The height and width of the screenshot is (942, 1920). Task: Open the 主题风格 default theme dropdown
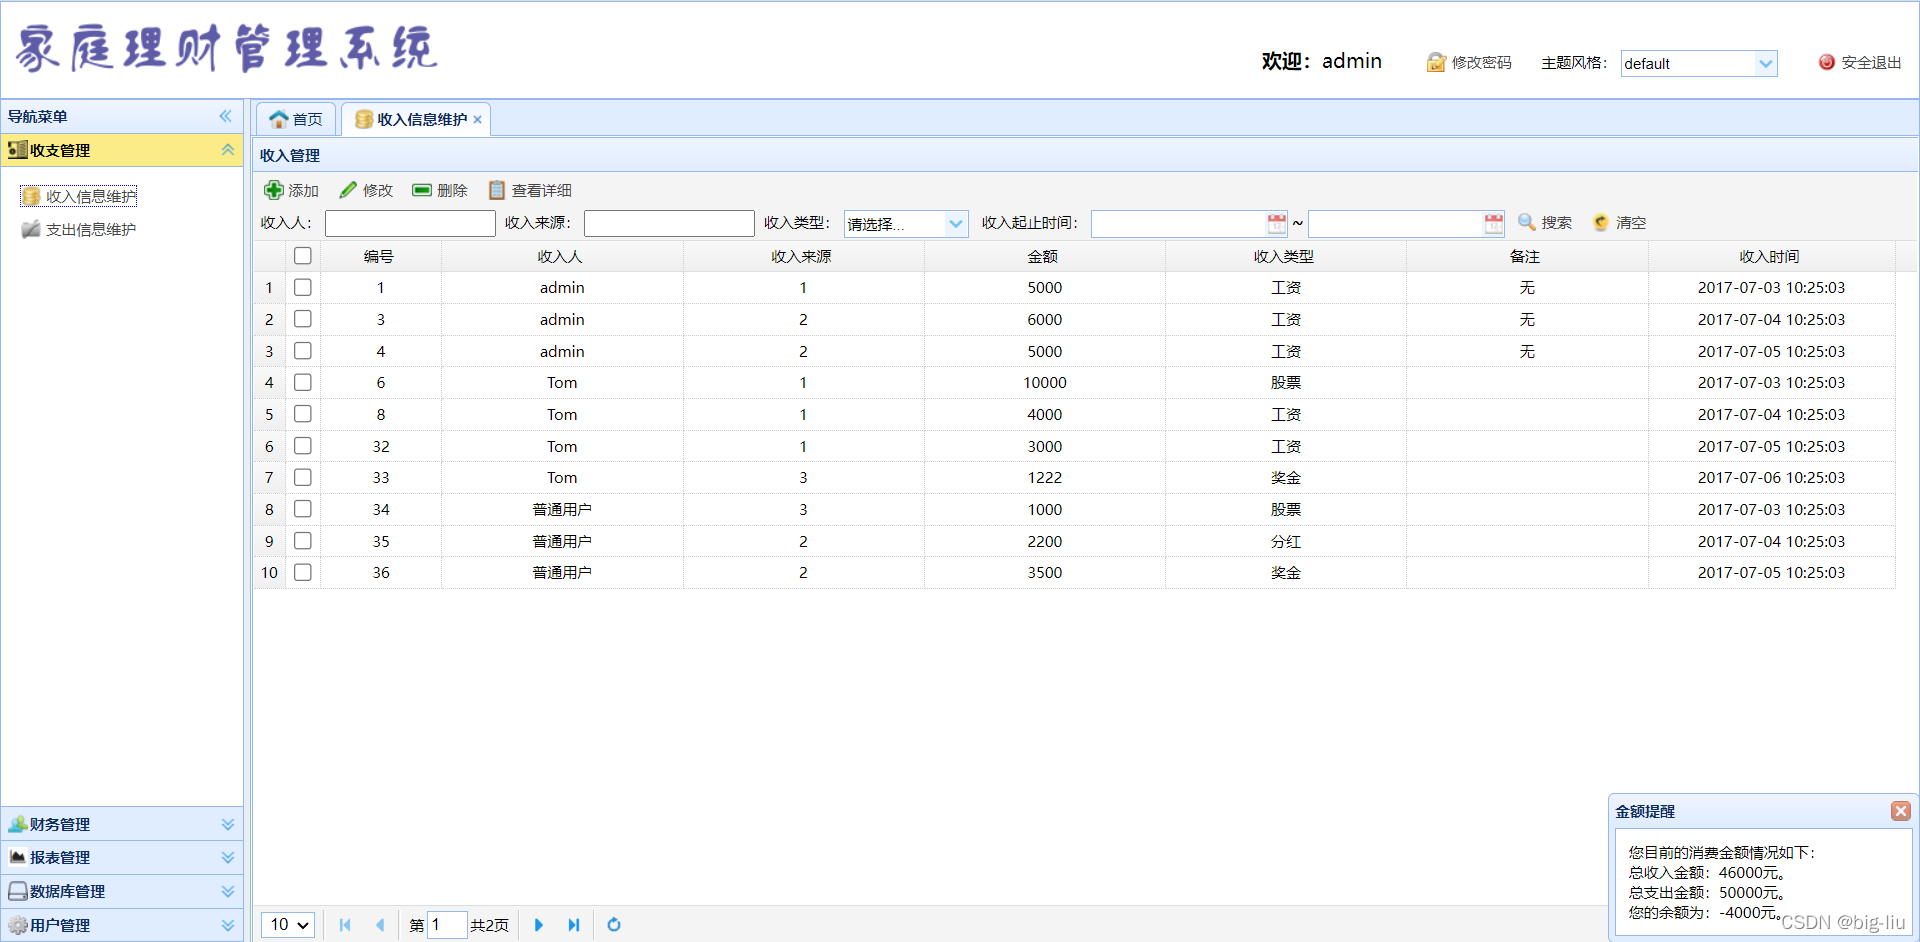tap(1766, 63)
